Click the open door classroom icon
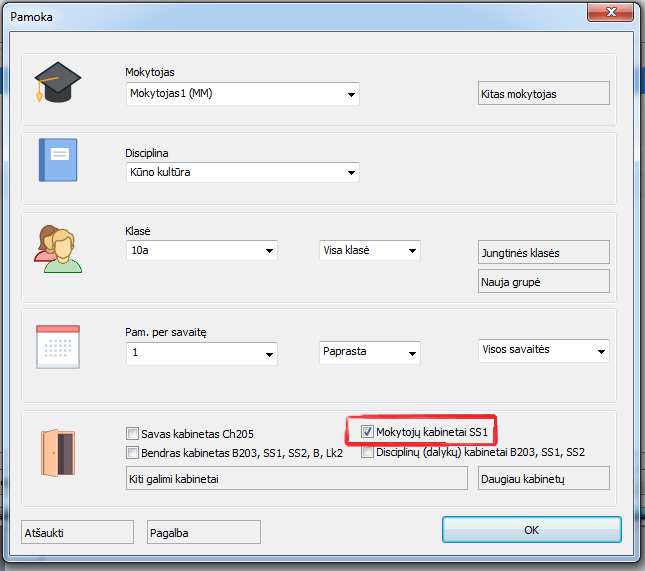 pyautogui.click(x=57, y=451)
